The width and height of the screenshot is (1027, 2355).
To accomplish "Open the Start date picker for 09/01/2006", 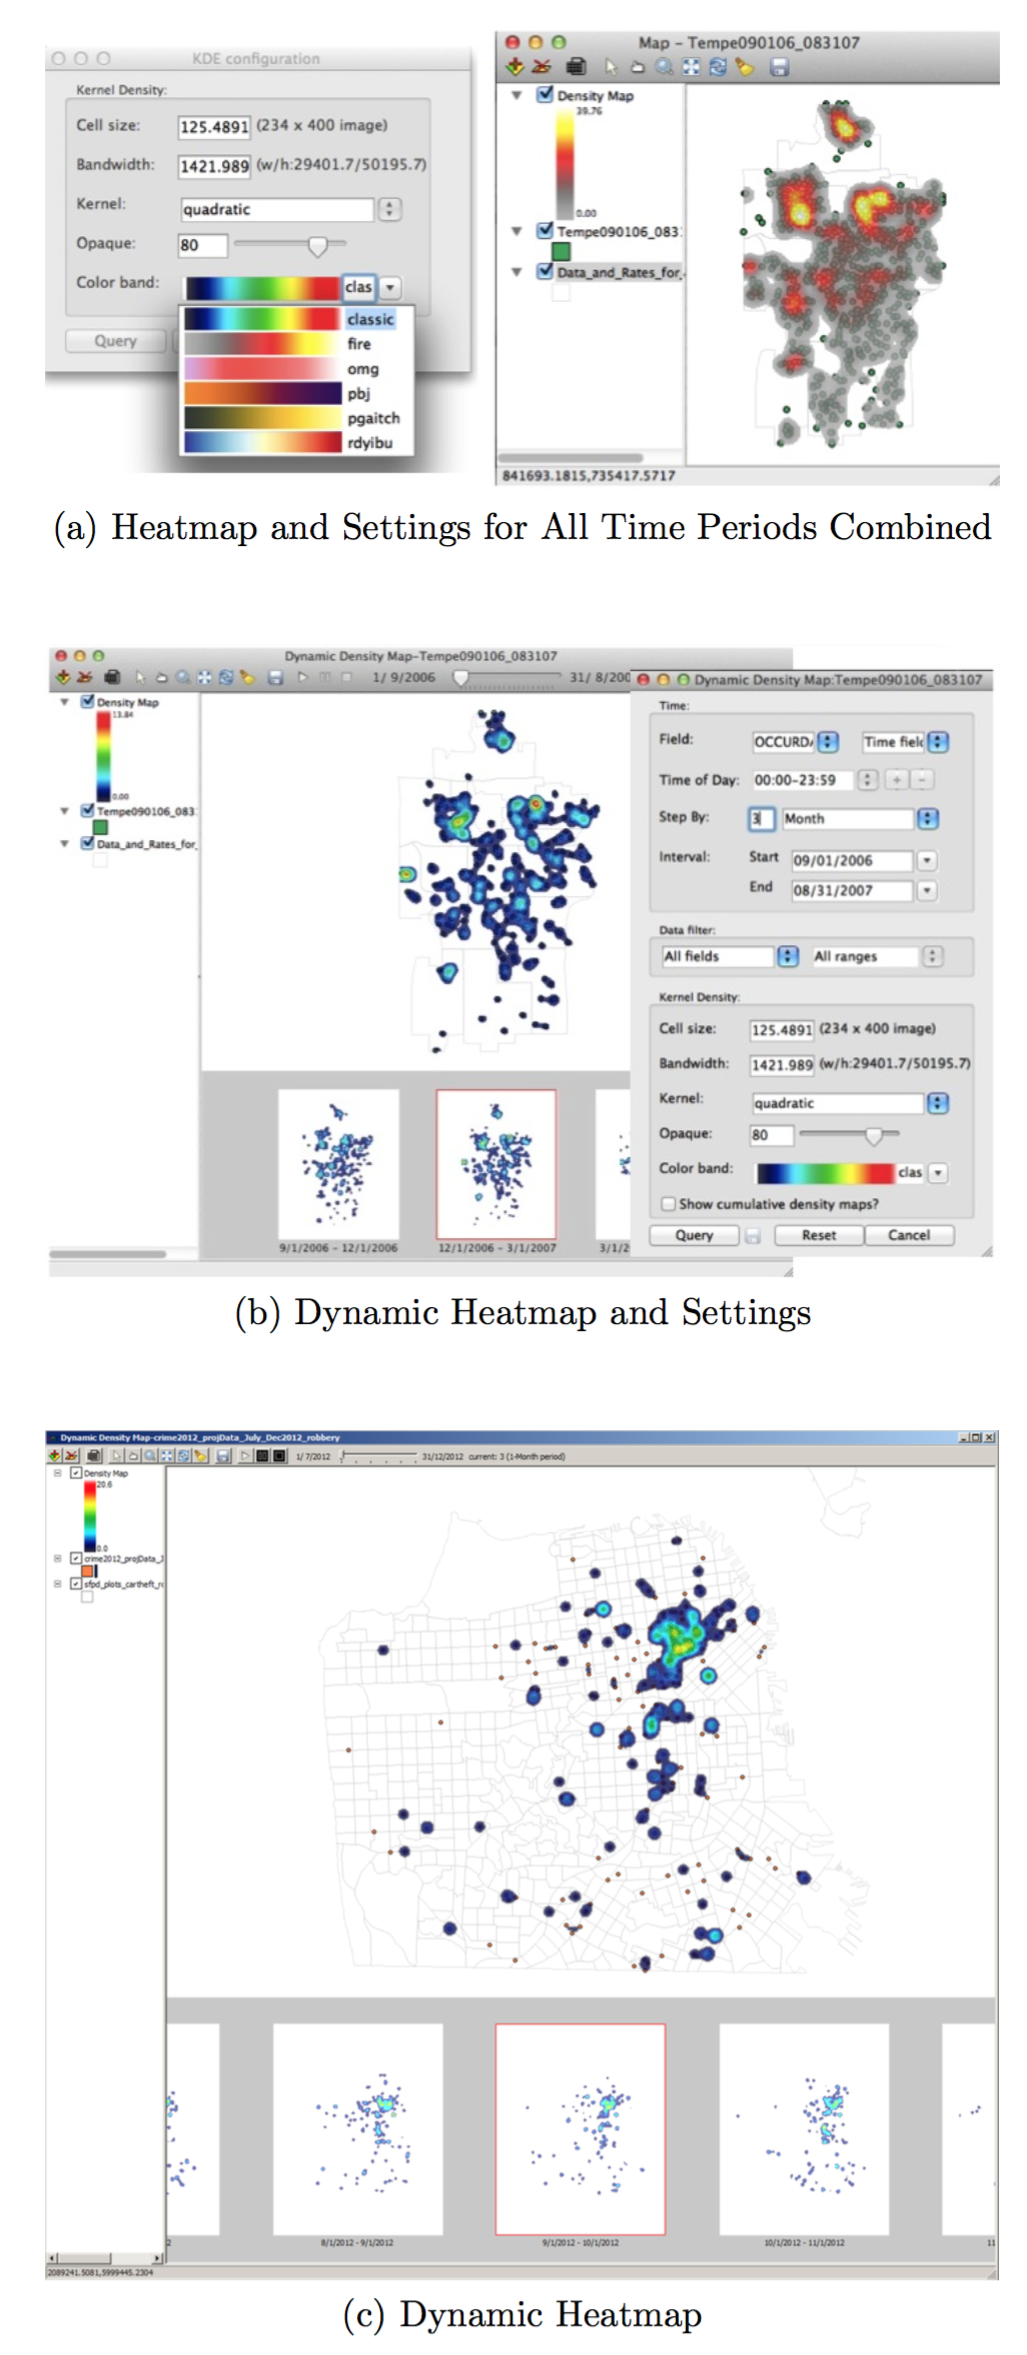I will 927,860.
